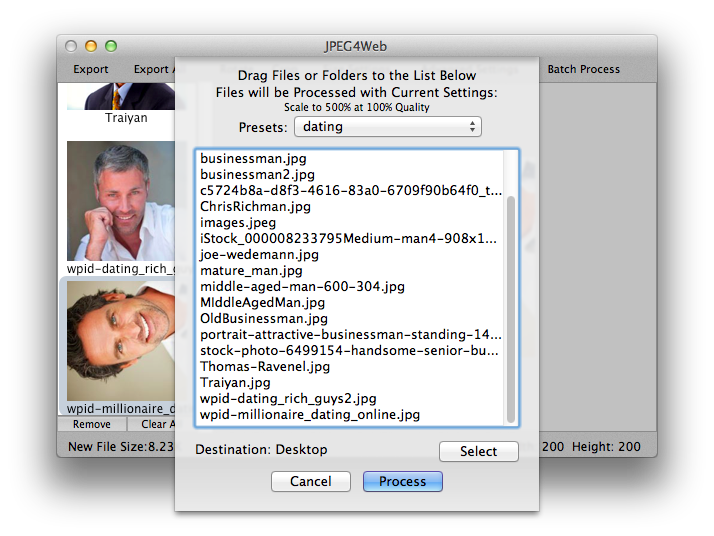This screenshot has height=536, width=714.
Task: Click the file list vertical scrollbar
Action: (511, 310)
